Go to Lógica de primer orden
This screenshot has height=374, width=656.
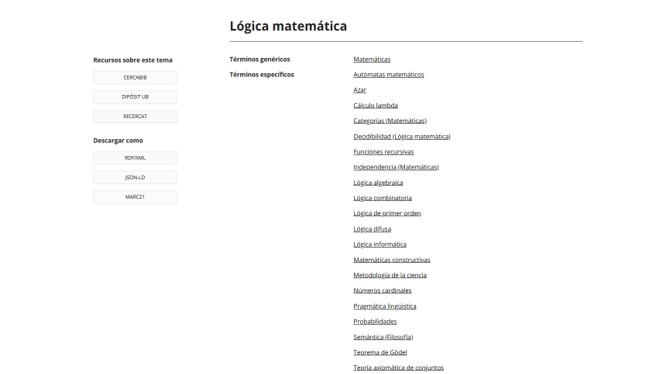pos(387,213)
